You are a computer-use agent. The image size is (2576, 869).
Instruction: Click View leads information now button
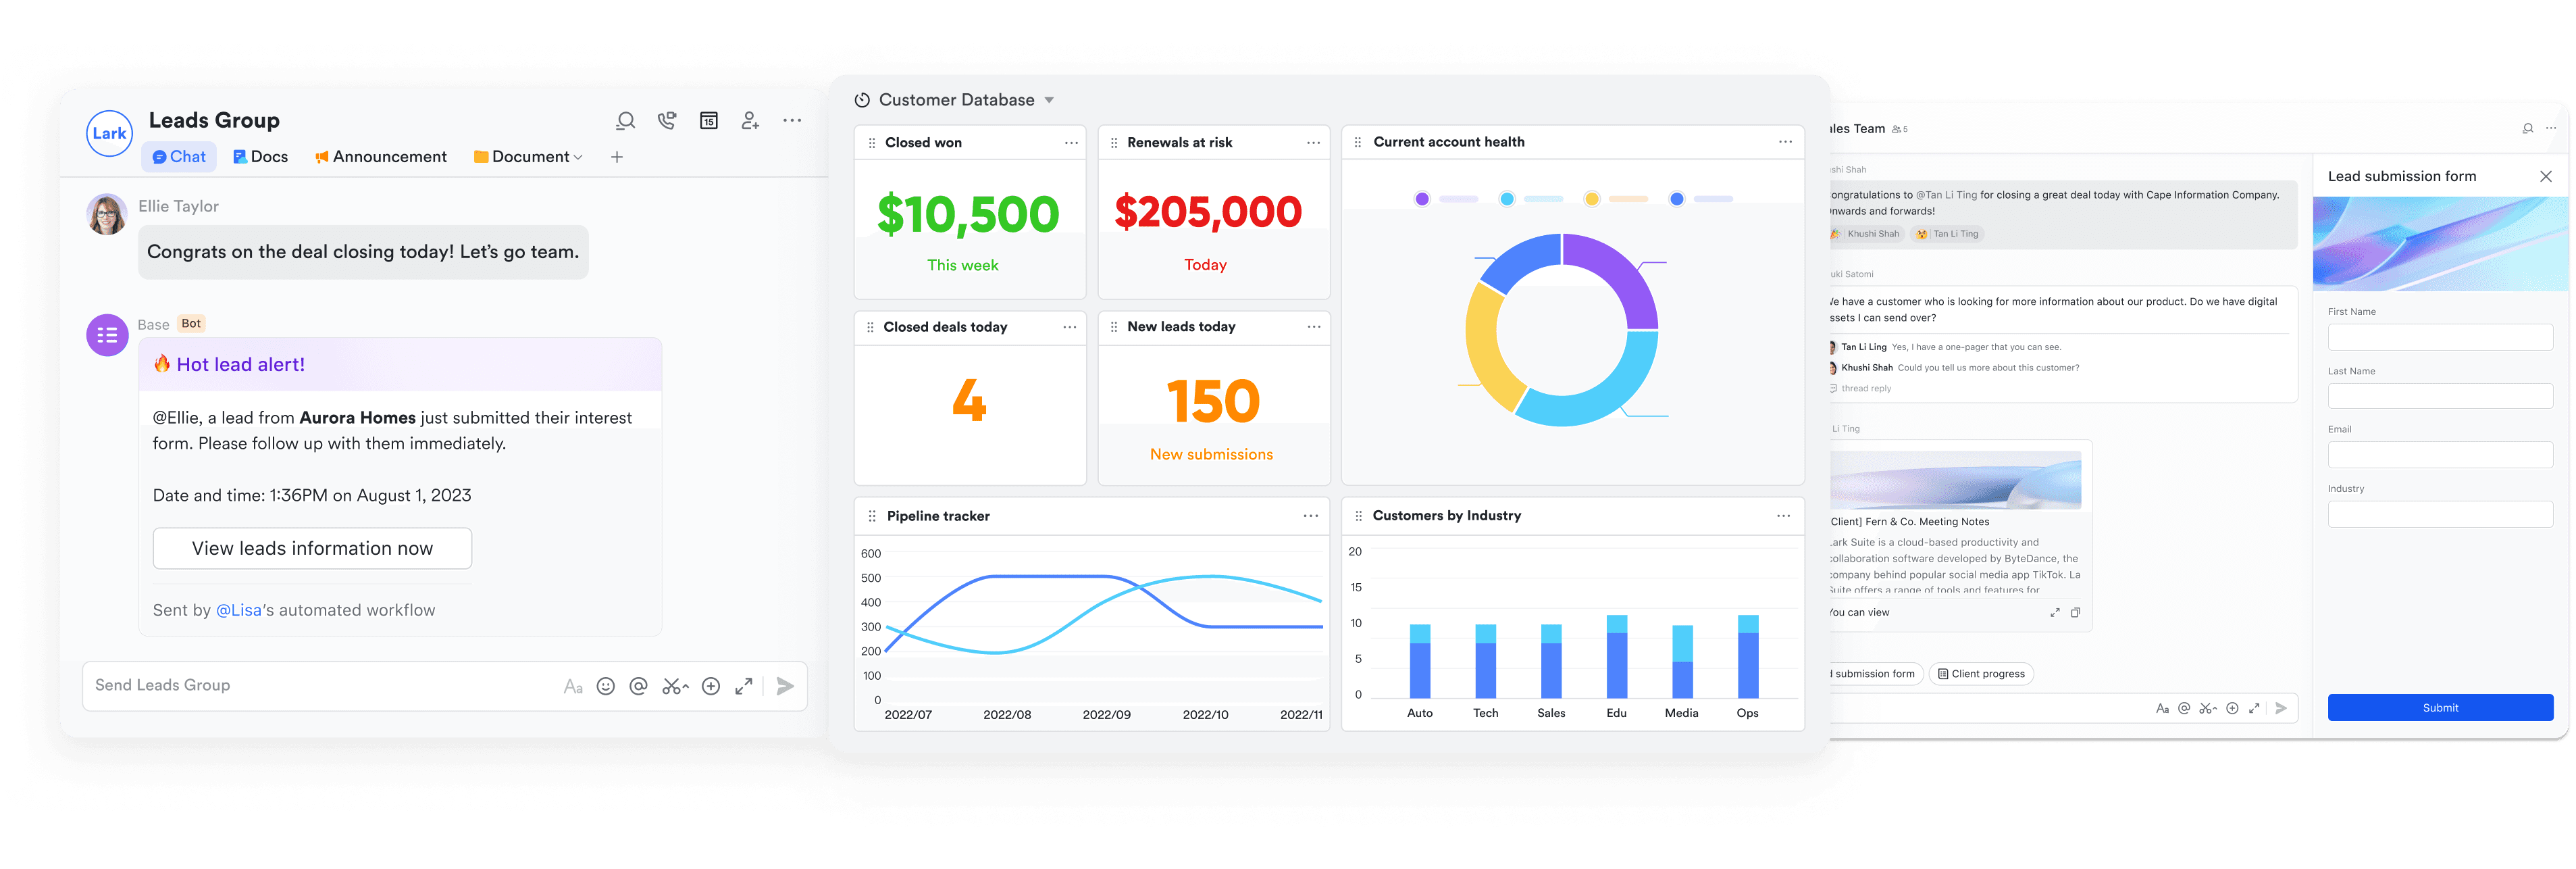pyautogui.click(x=312, y=548)
